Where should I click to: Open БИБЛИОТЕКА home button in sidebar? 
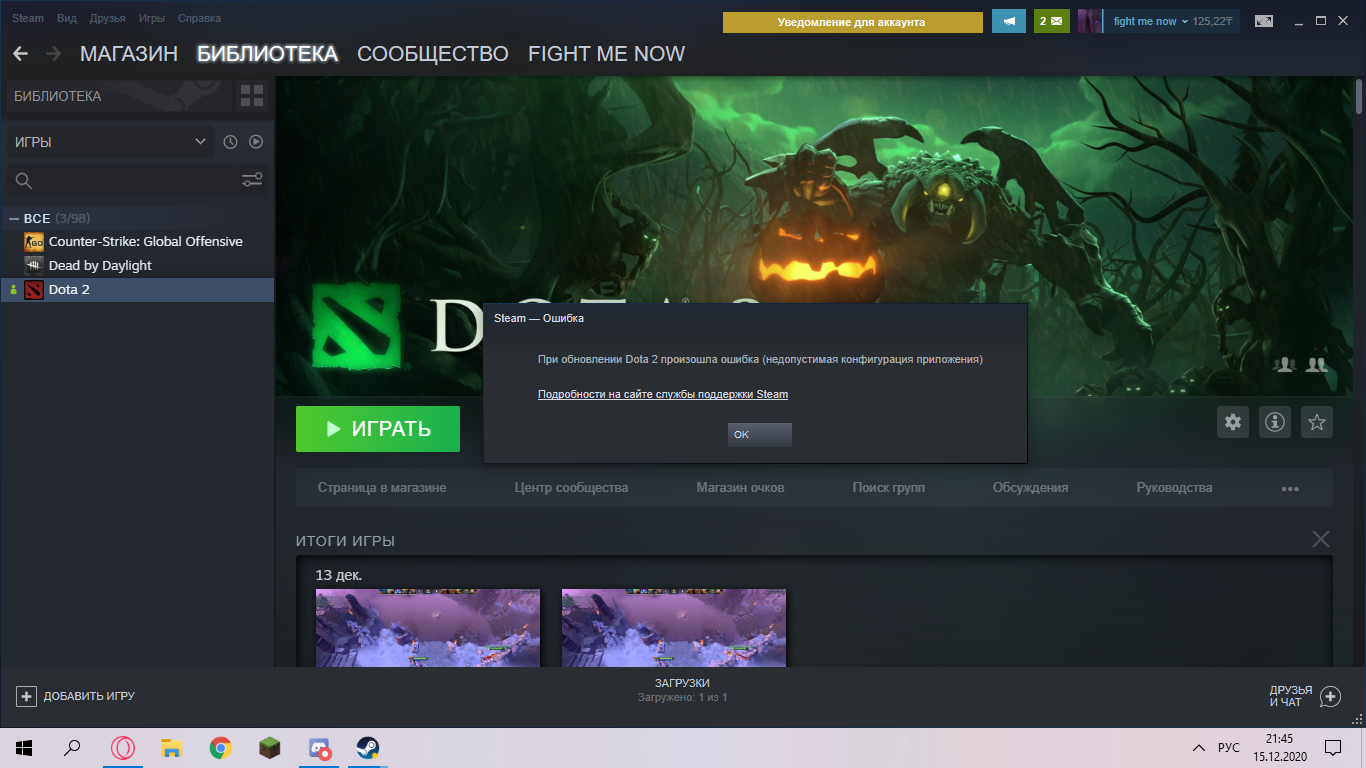(118, 97)
